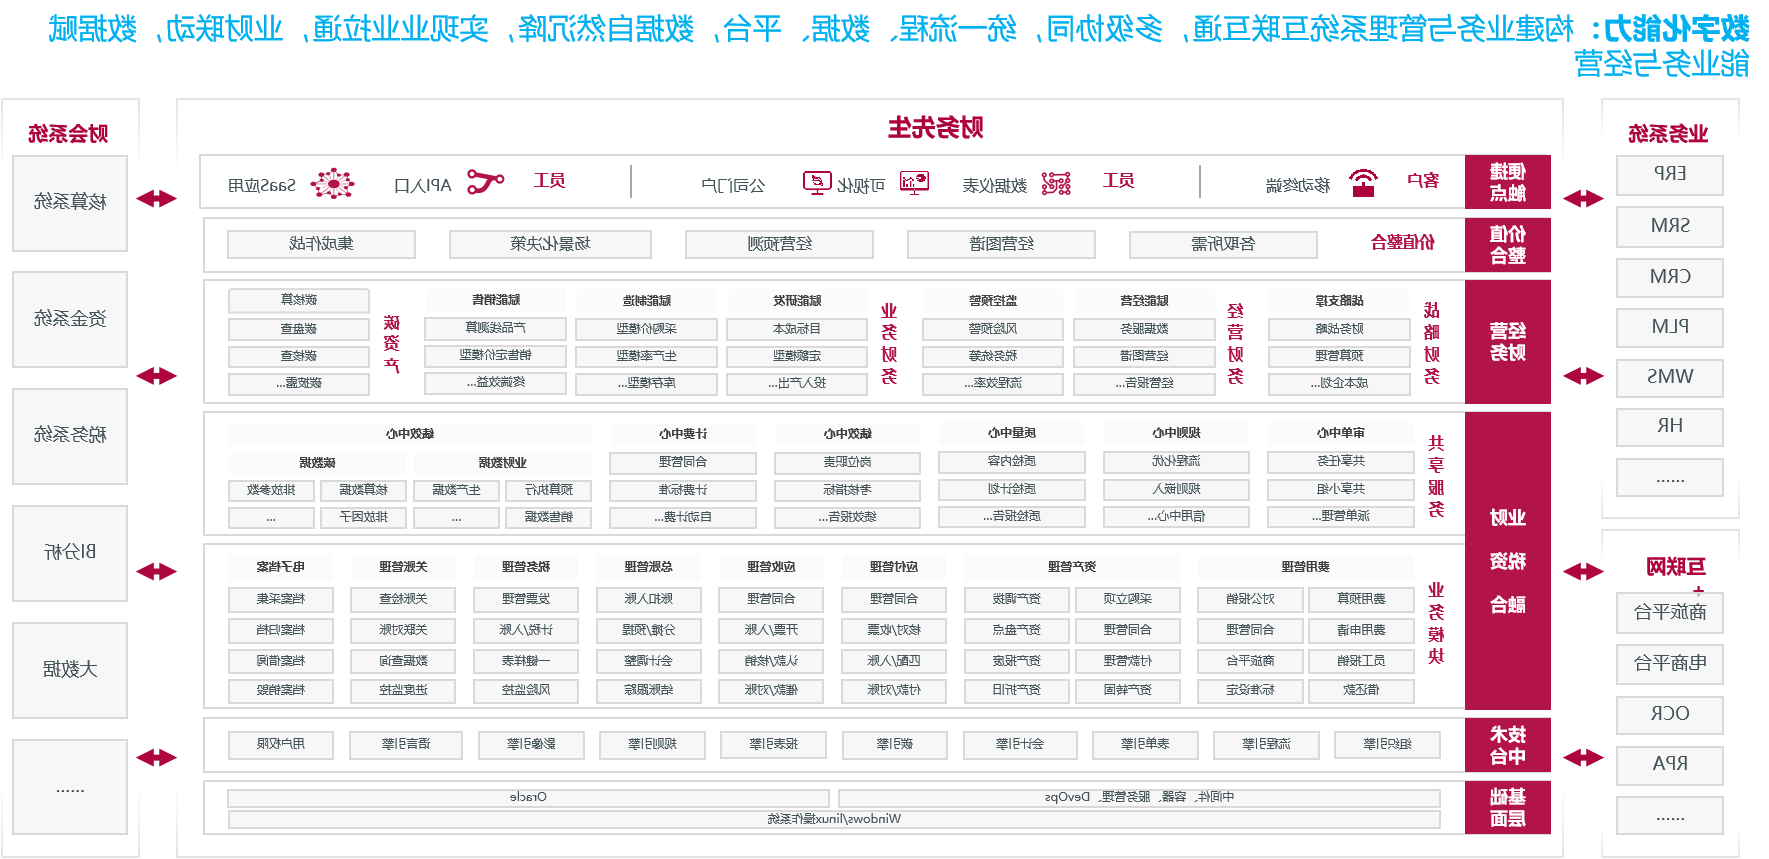Click the Oracle bar
Screen dimensions: 1769x859
pyautogui.click(x=528, y=798)
